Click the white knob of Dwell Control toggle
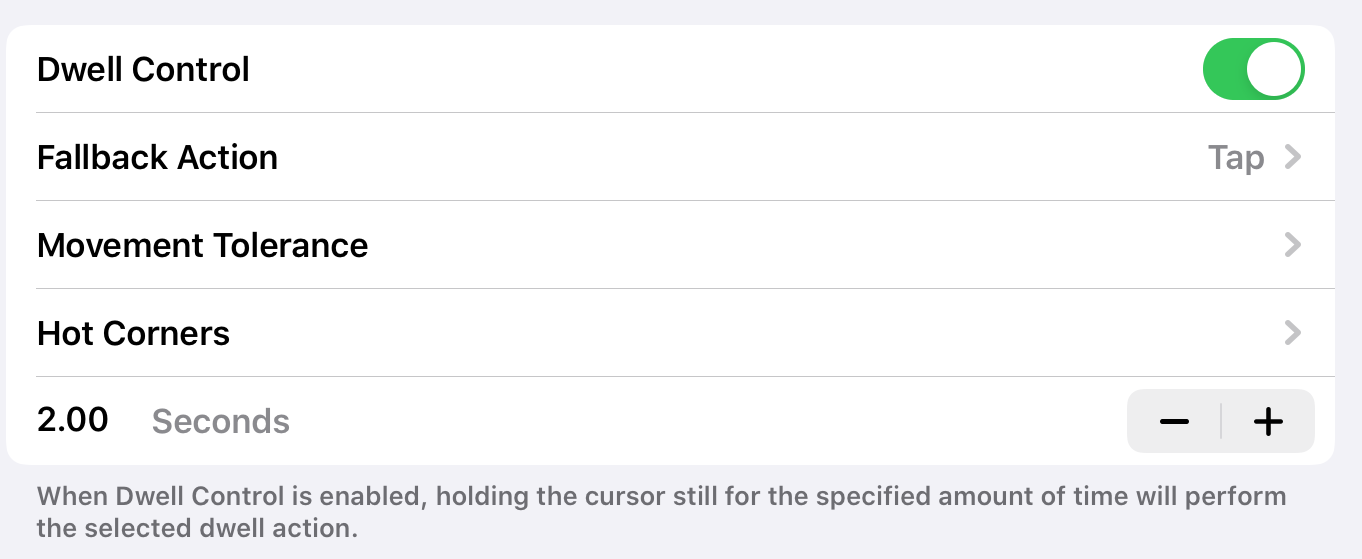The image size is (1362, 559). click(x=1275, y=70)
